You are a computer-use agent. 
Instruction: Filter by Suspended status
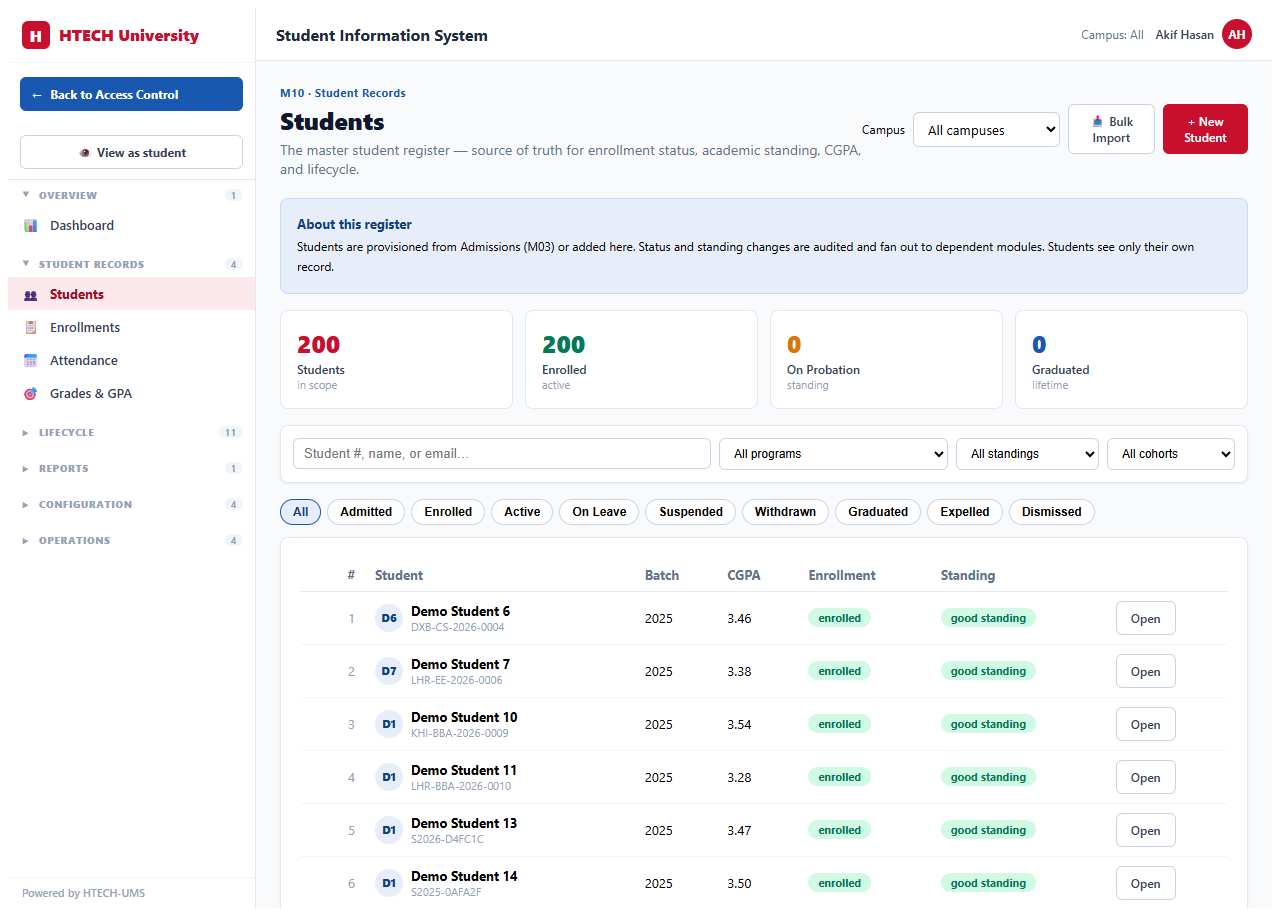pyautogui.click(x=691, y=512)
